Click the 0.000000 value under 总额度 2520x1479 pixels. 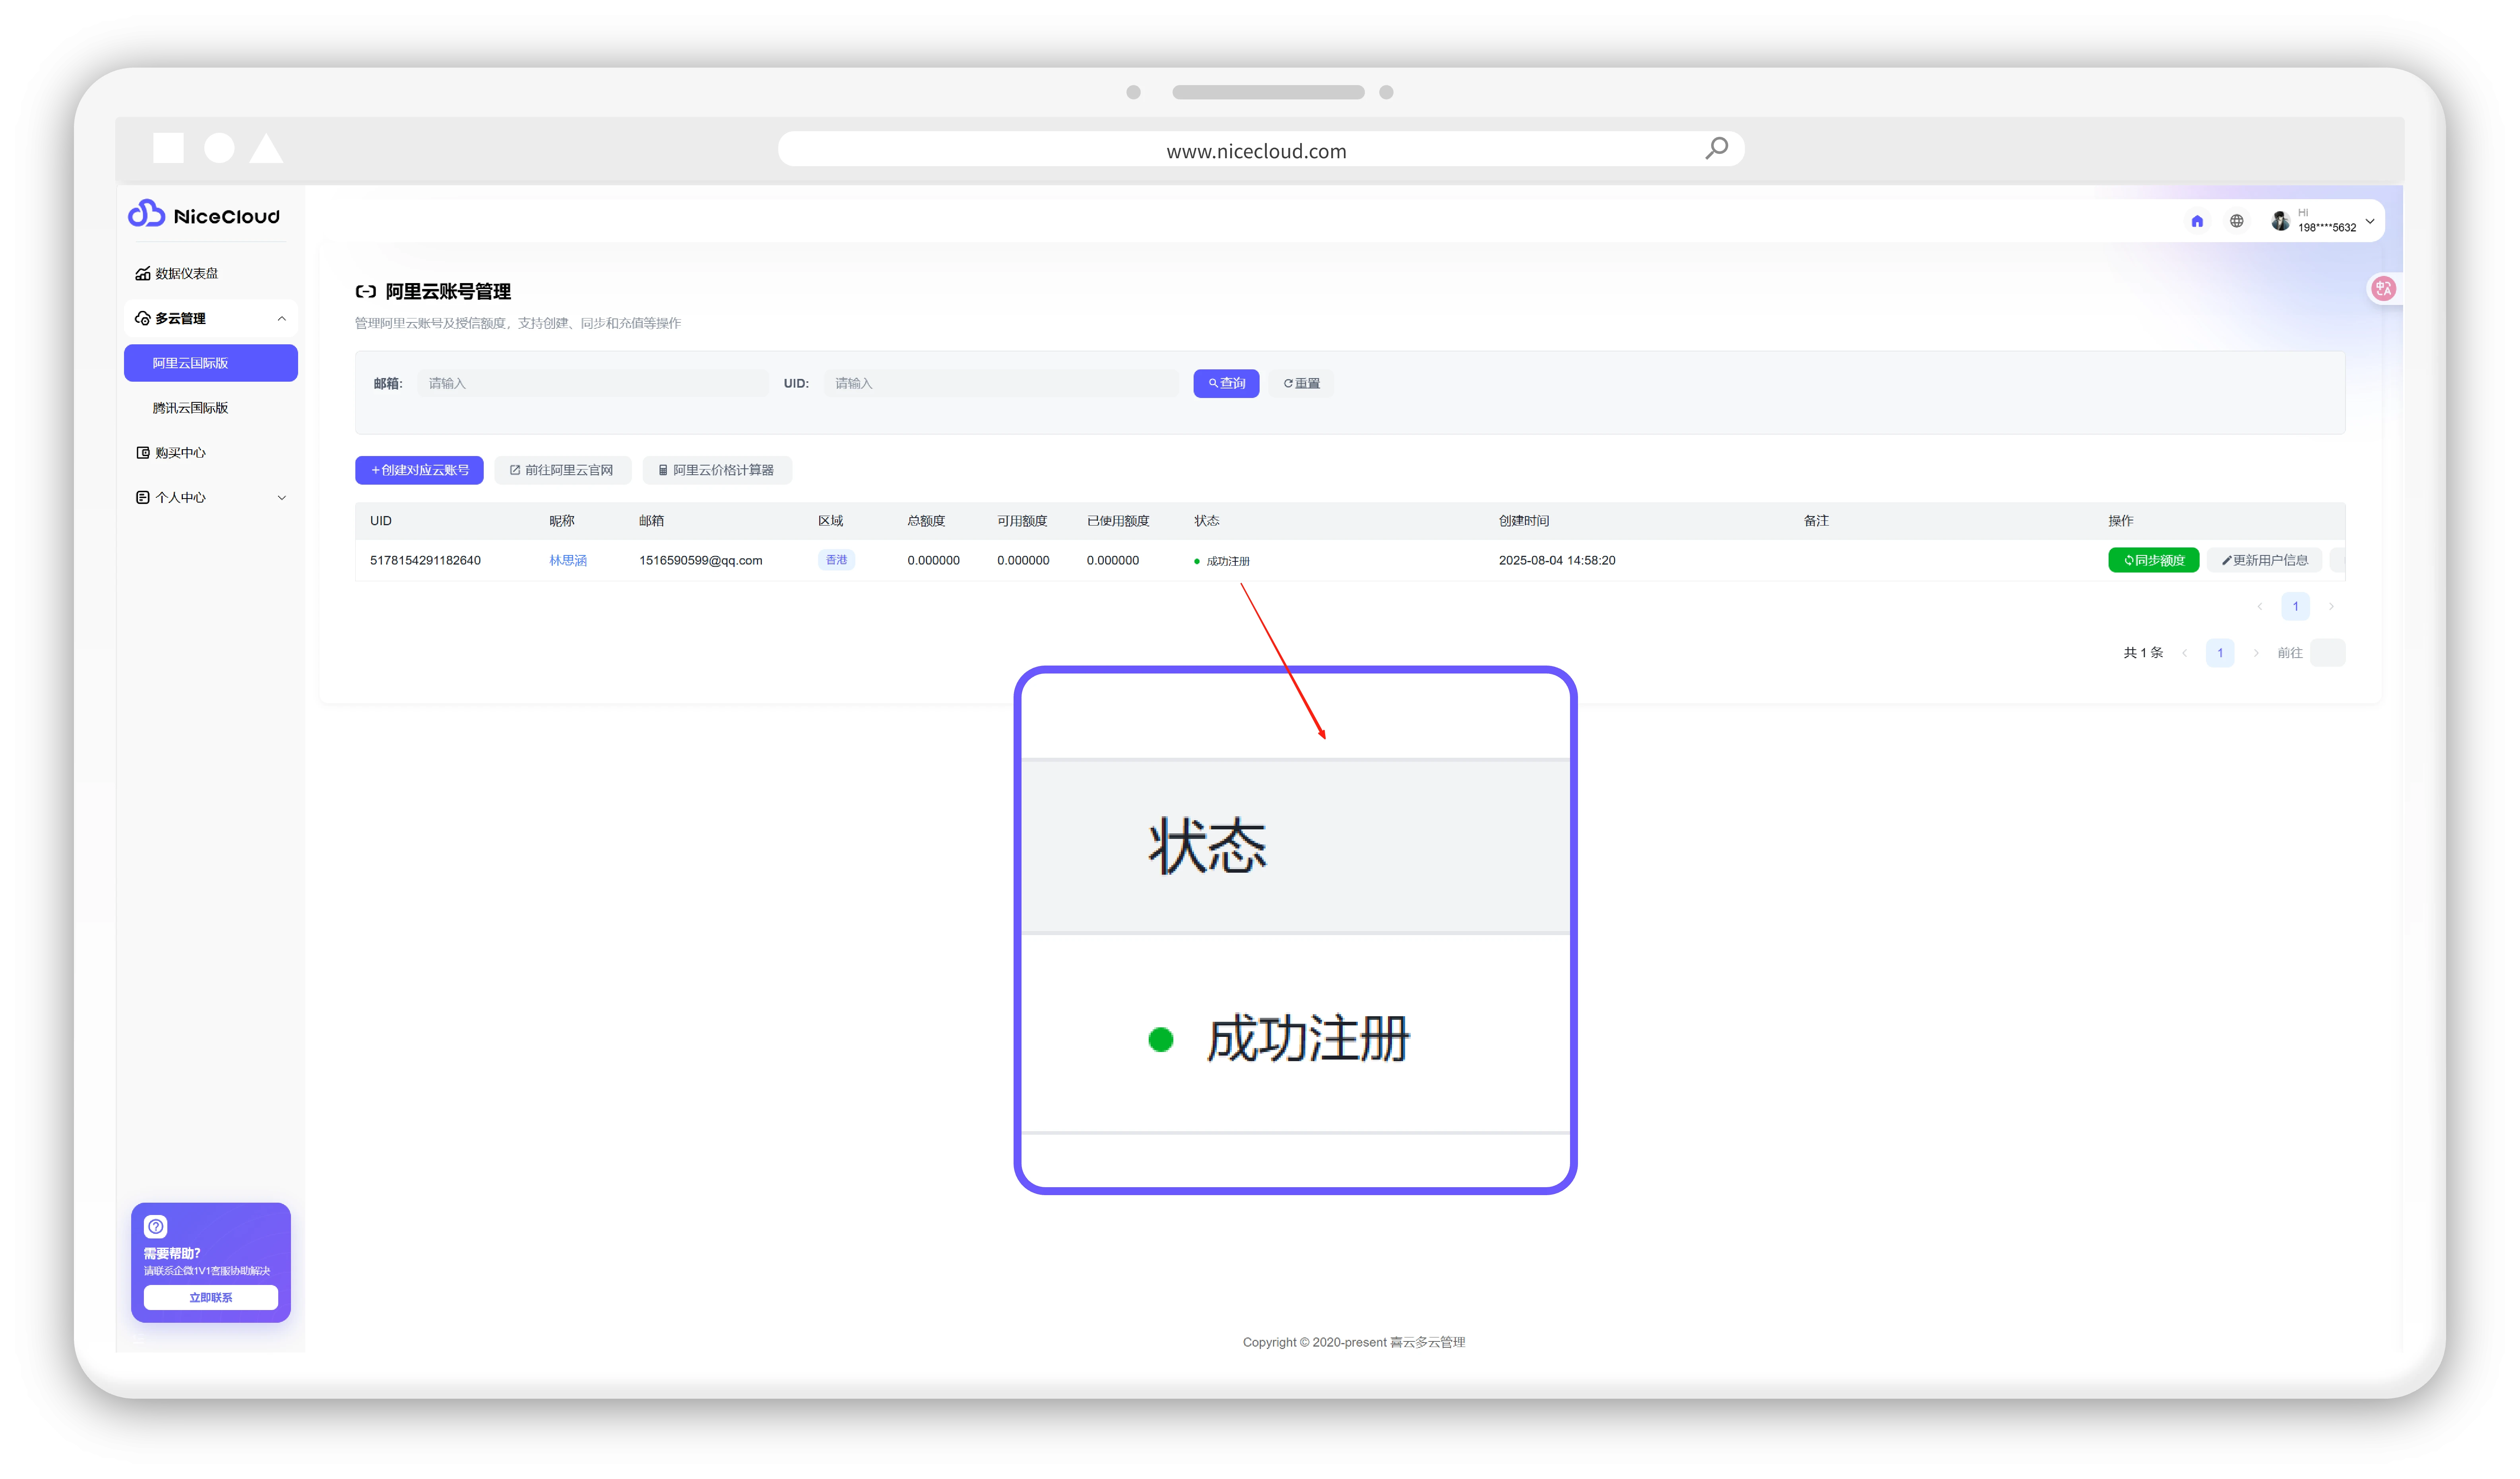[x=933, y=560]
